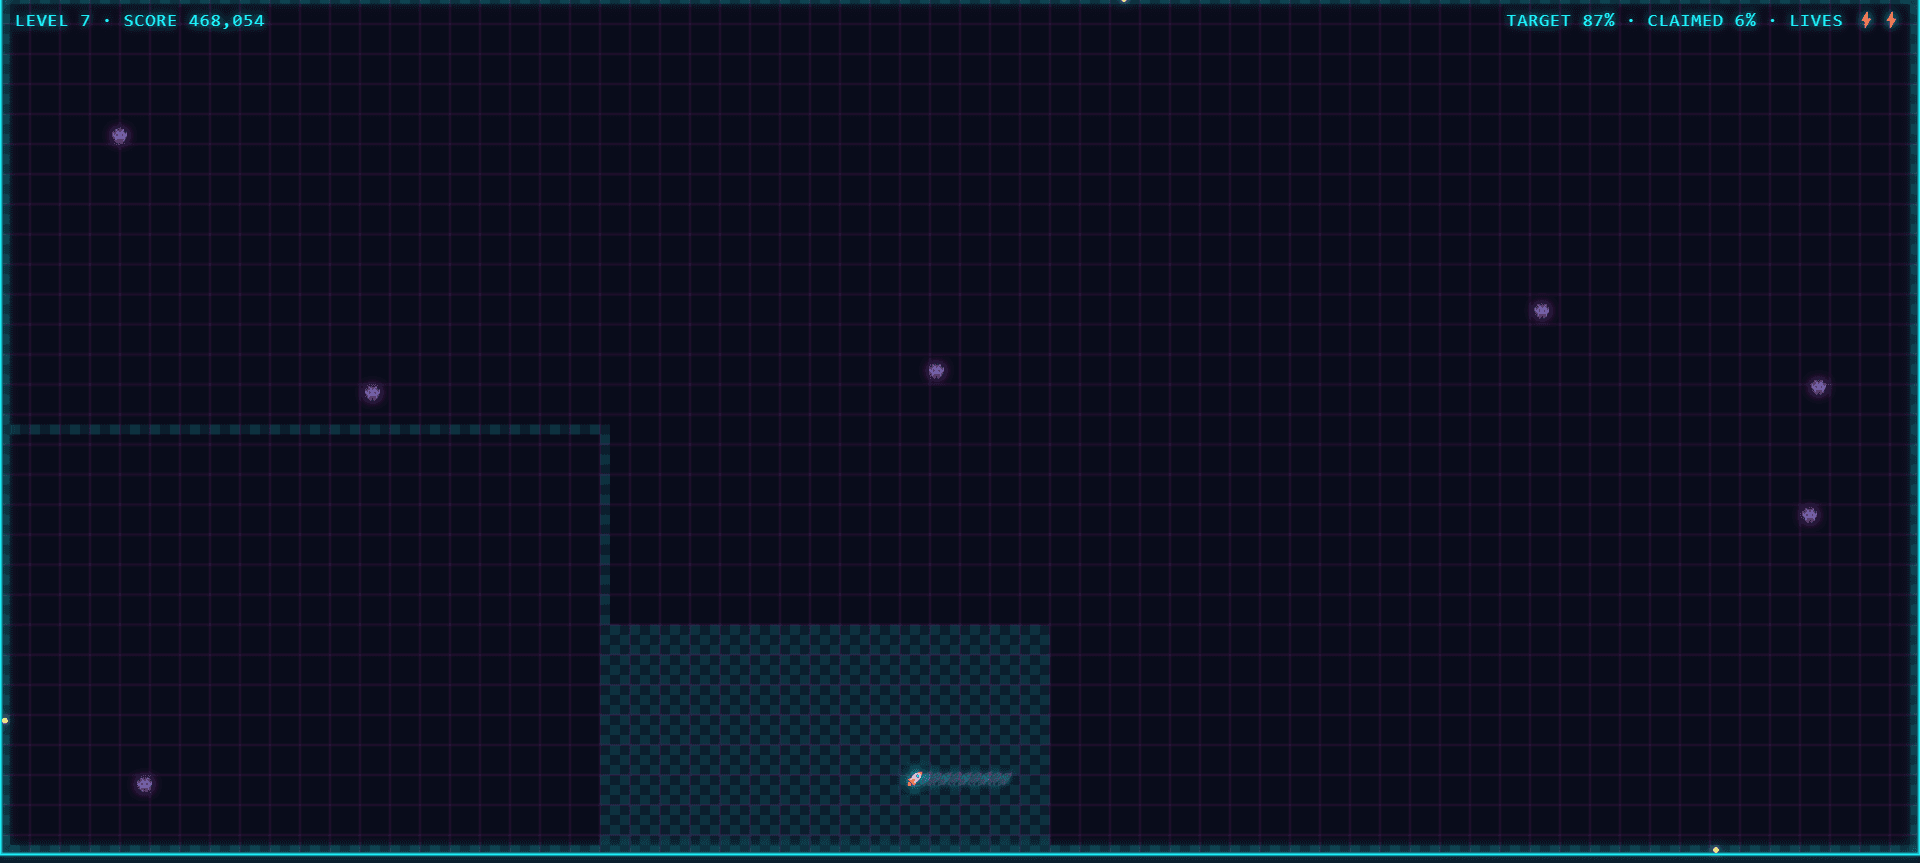Click the second orange lightning life icon
Image resolution: width=1920 pixels, height=863 pixels.
click(x=1891, y=20)
